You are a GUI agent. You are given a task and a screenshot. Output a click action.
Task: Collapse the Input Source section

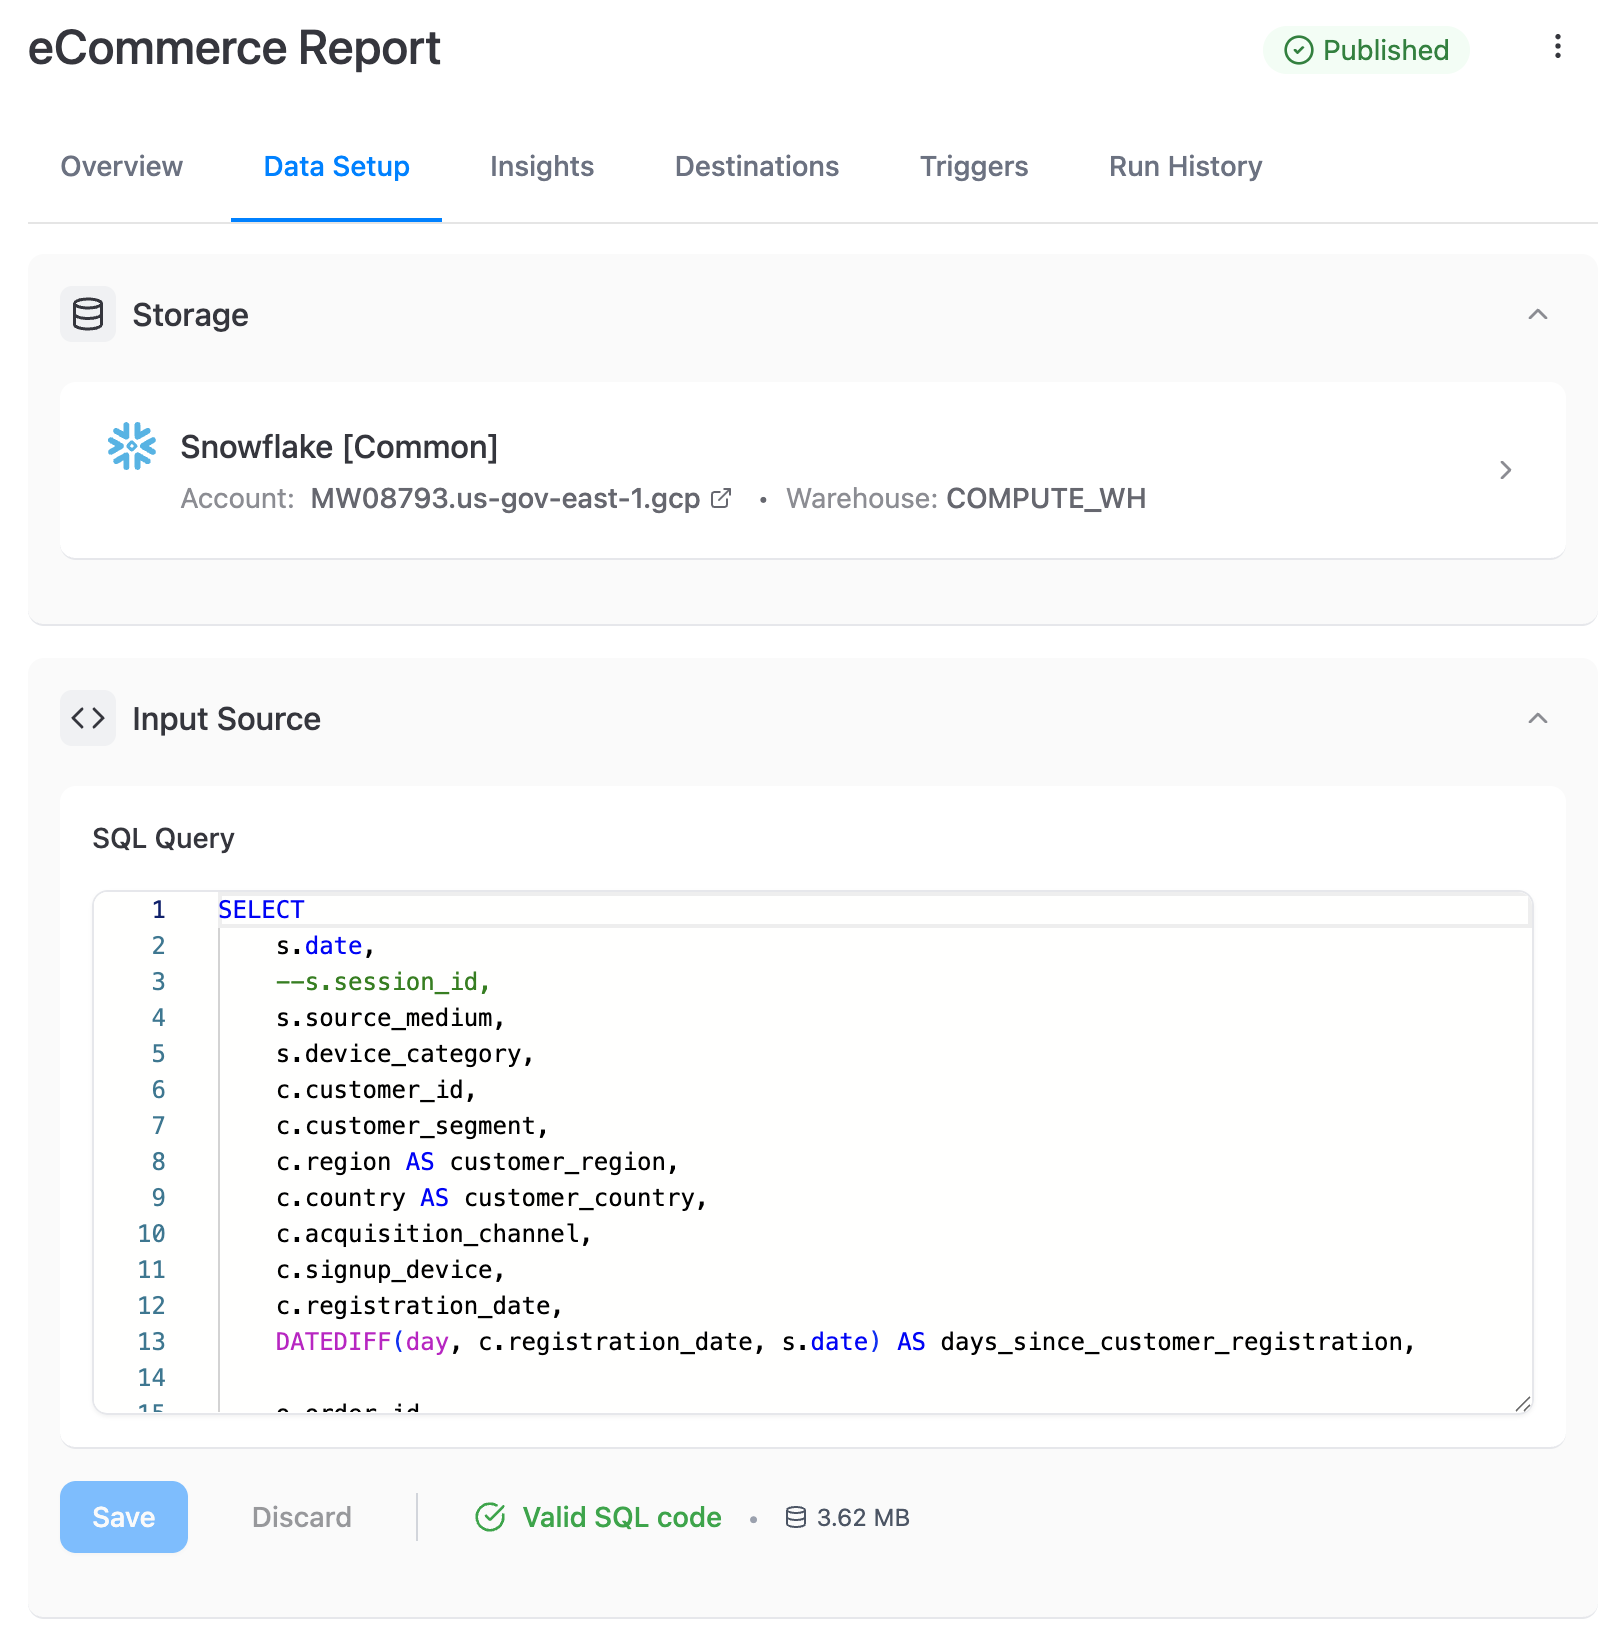[1537, 718]
